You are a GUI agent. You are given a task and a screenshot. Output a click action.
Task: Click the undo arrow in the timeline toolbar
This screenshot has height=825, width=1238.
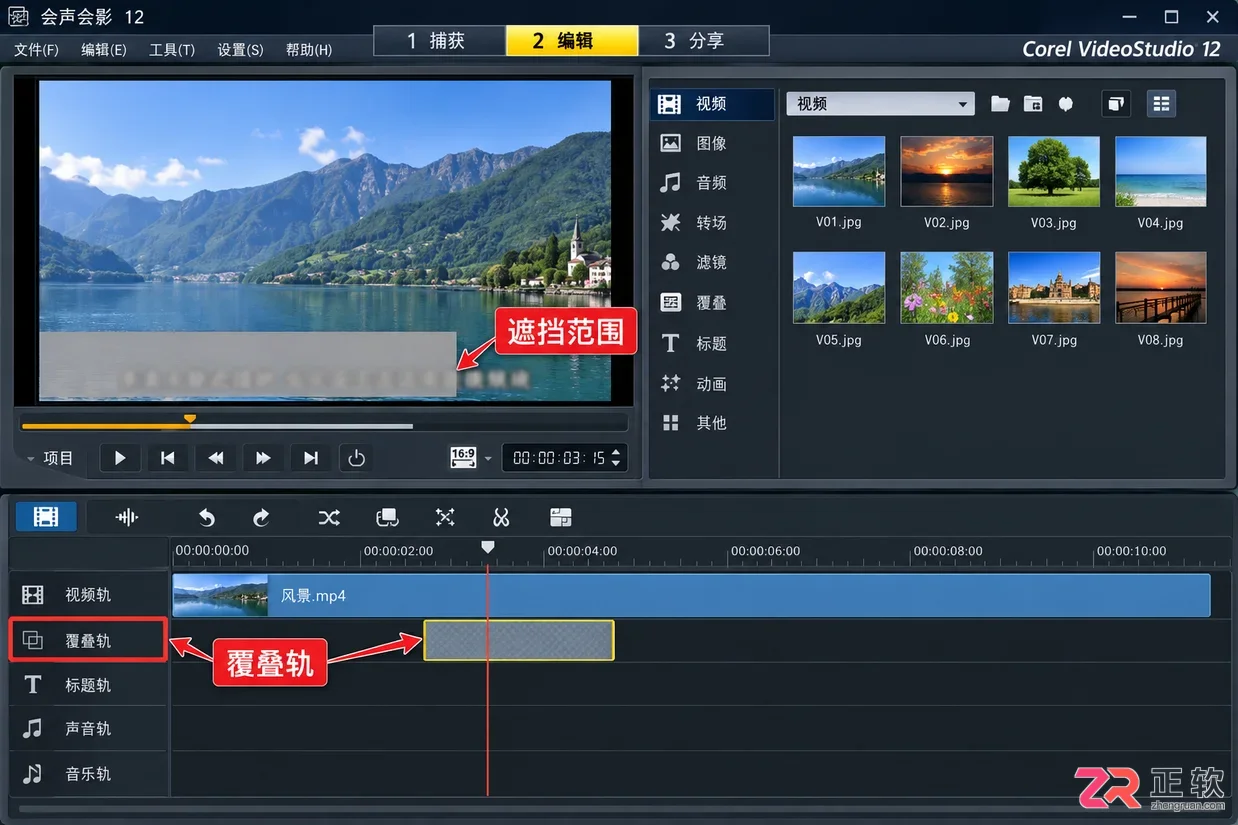click(x=206, y=517)
